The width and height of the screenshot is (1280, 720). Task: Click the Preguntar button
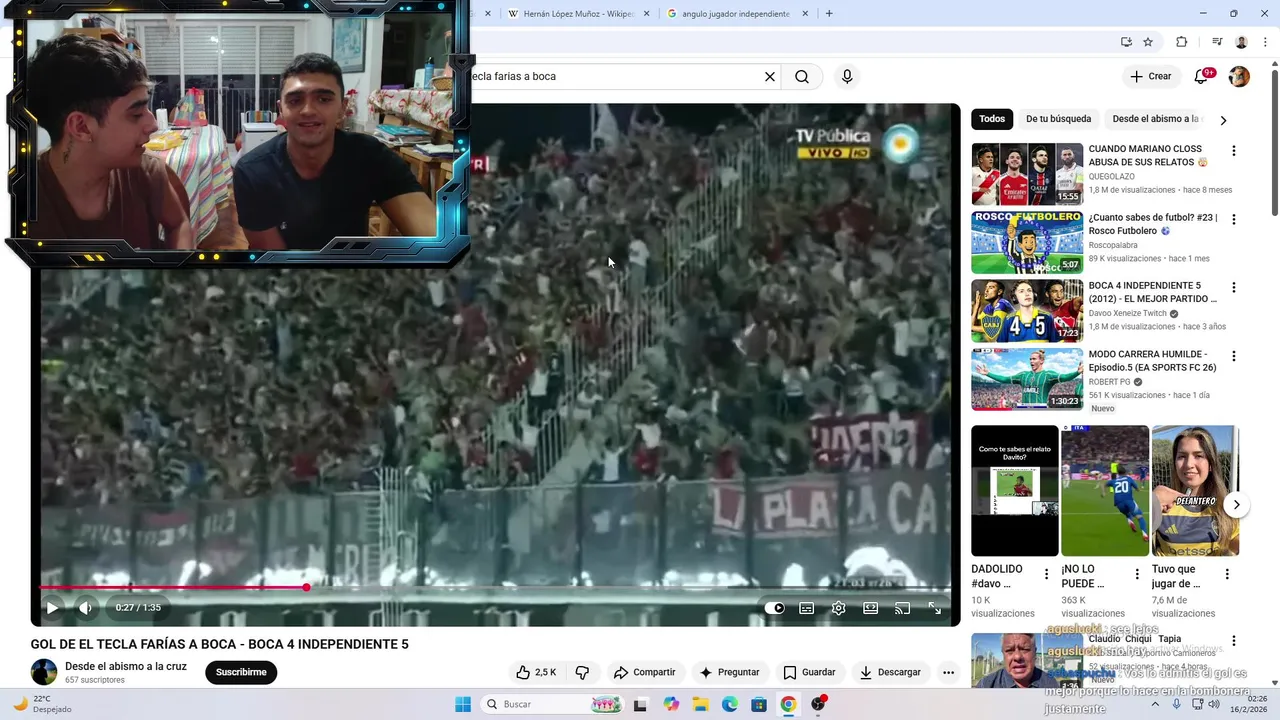pos(729,672)
